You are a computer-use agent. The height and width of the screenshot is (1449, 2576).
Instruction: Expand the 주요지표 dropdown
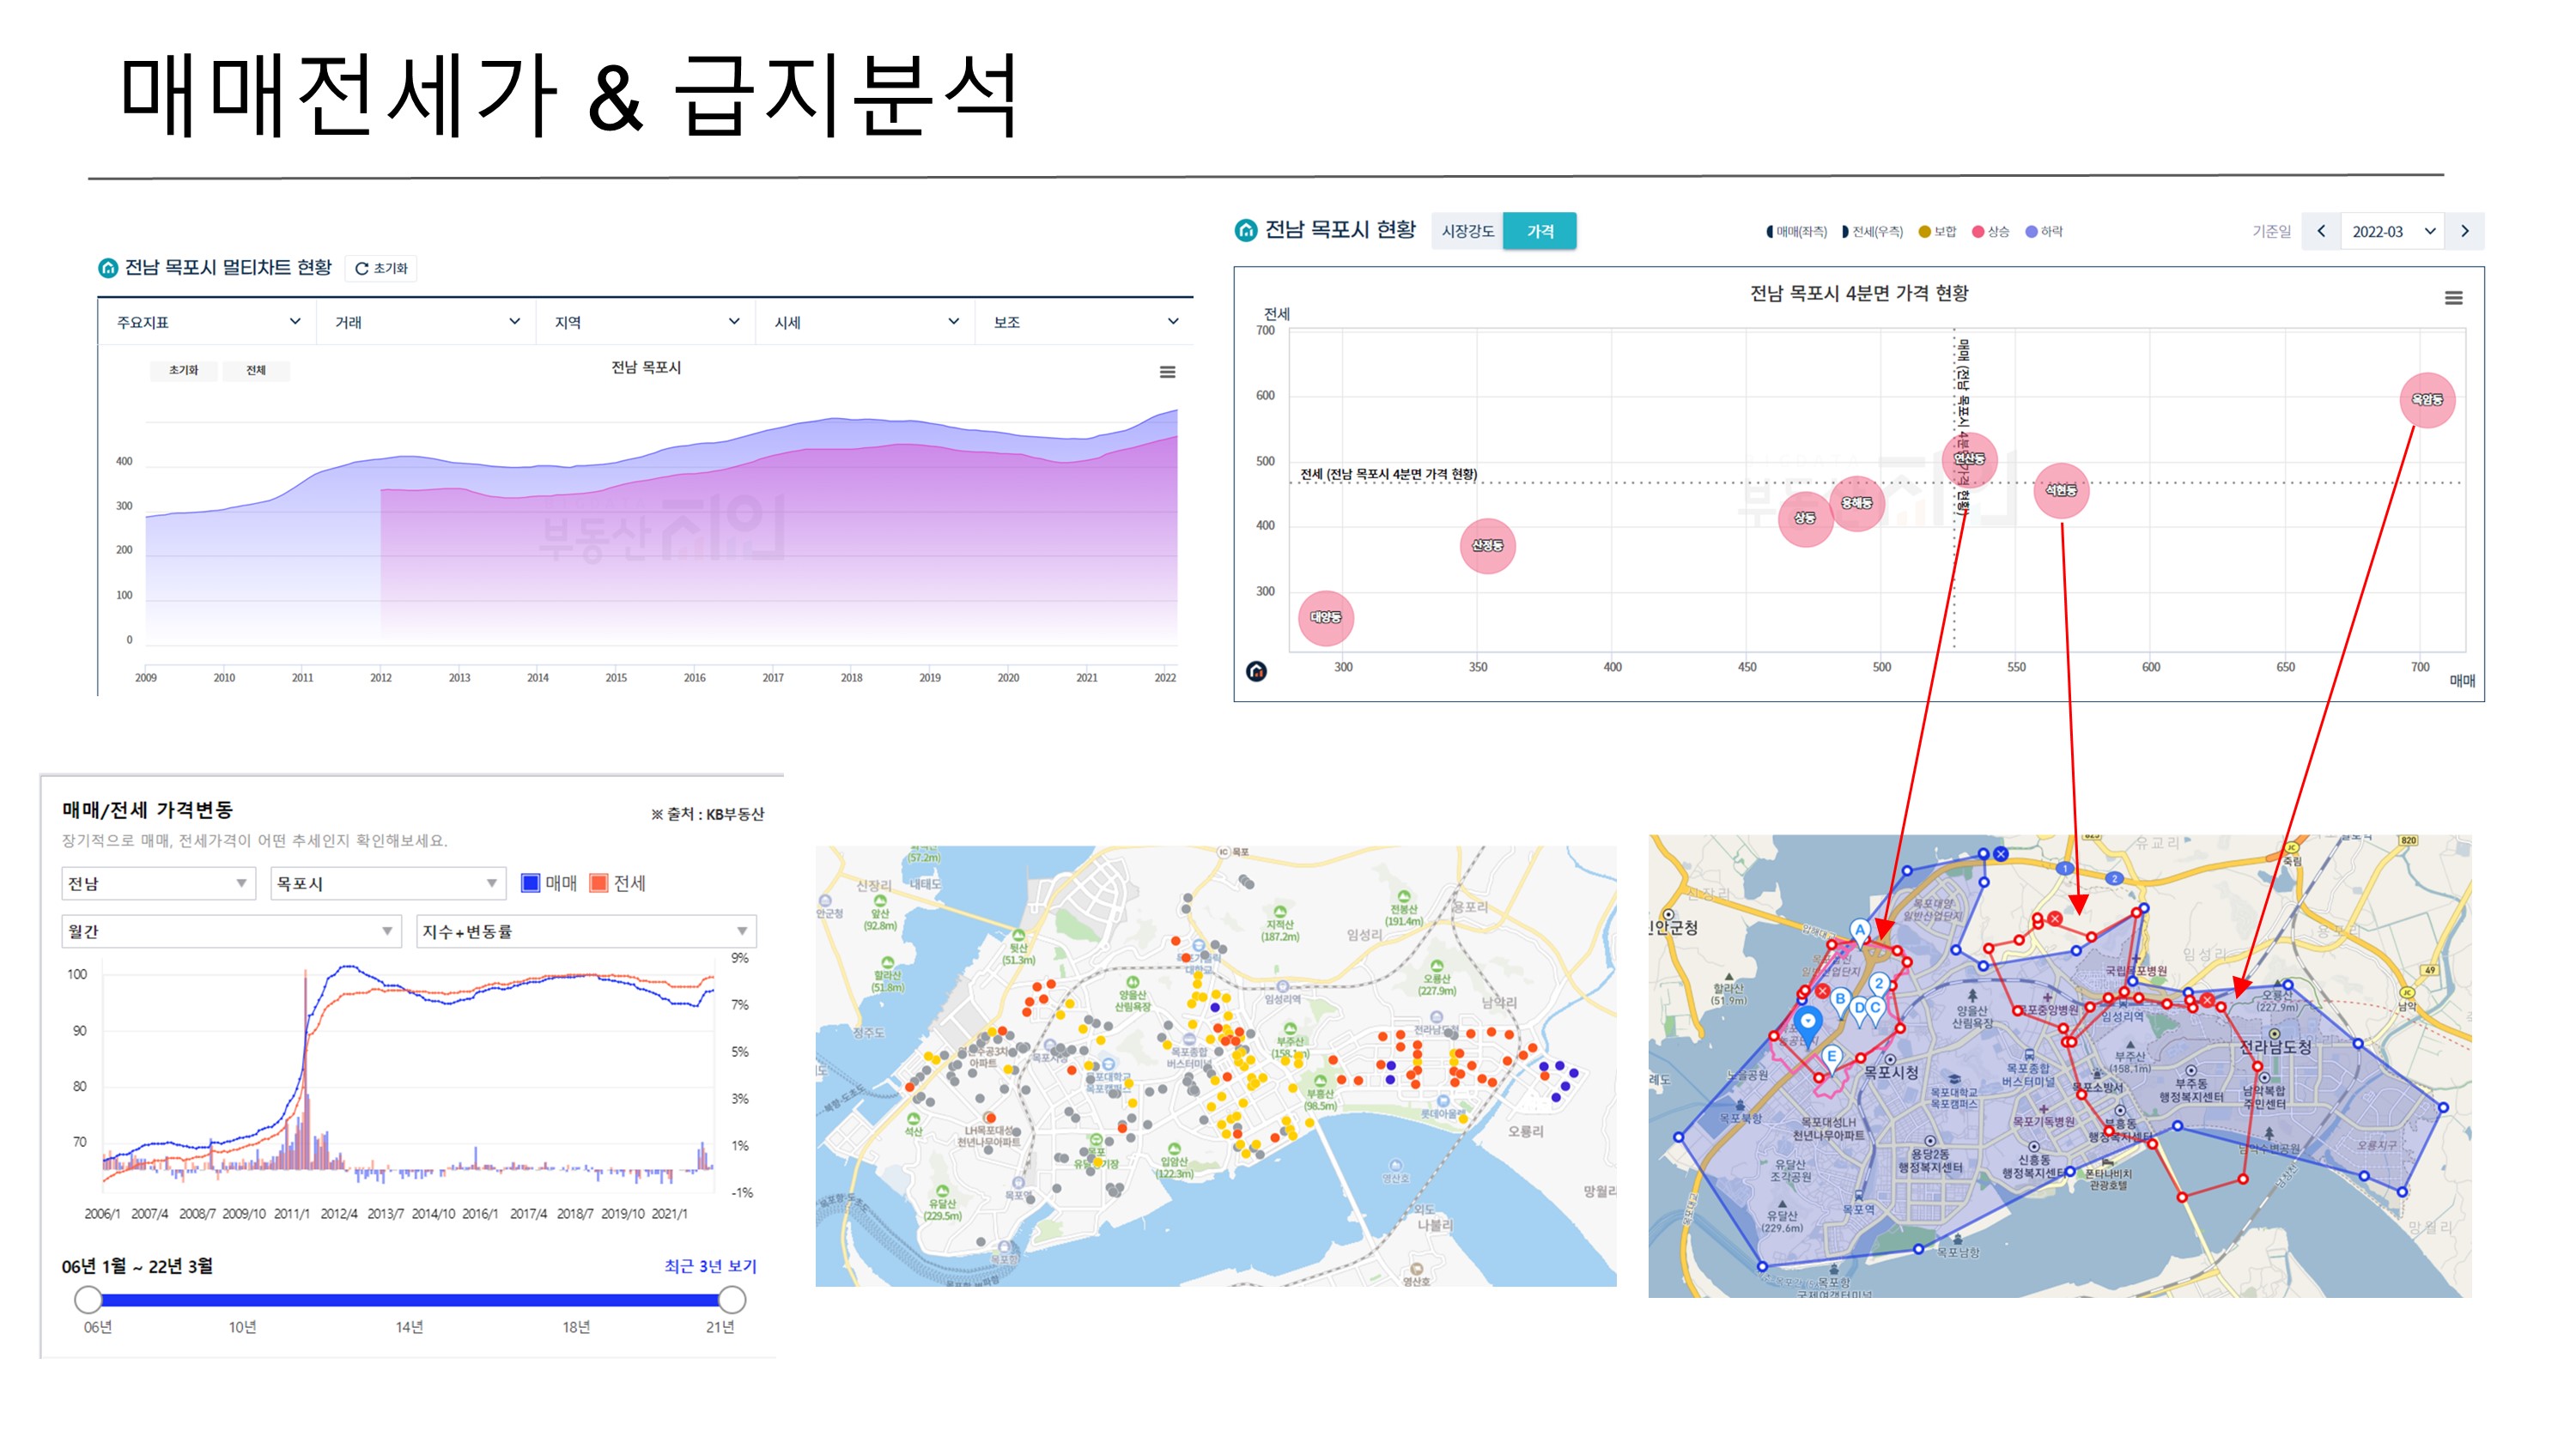point(208,322)
